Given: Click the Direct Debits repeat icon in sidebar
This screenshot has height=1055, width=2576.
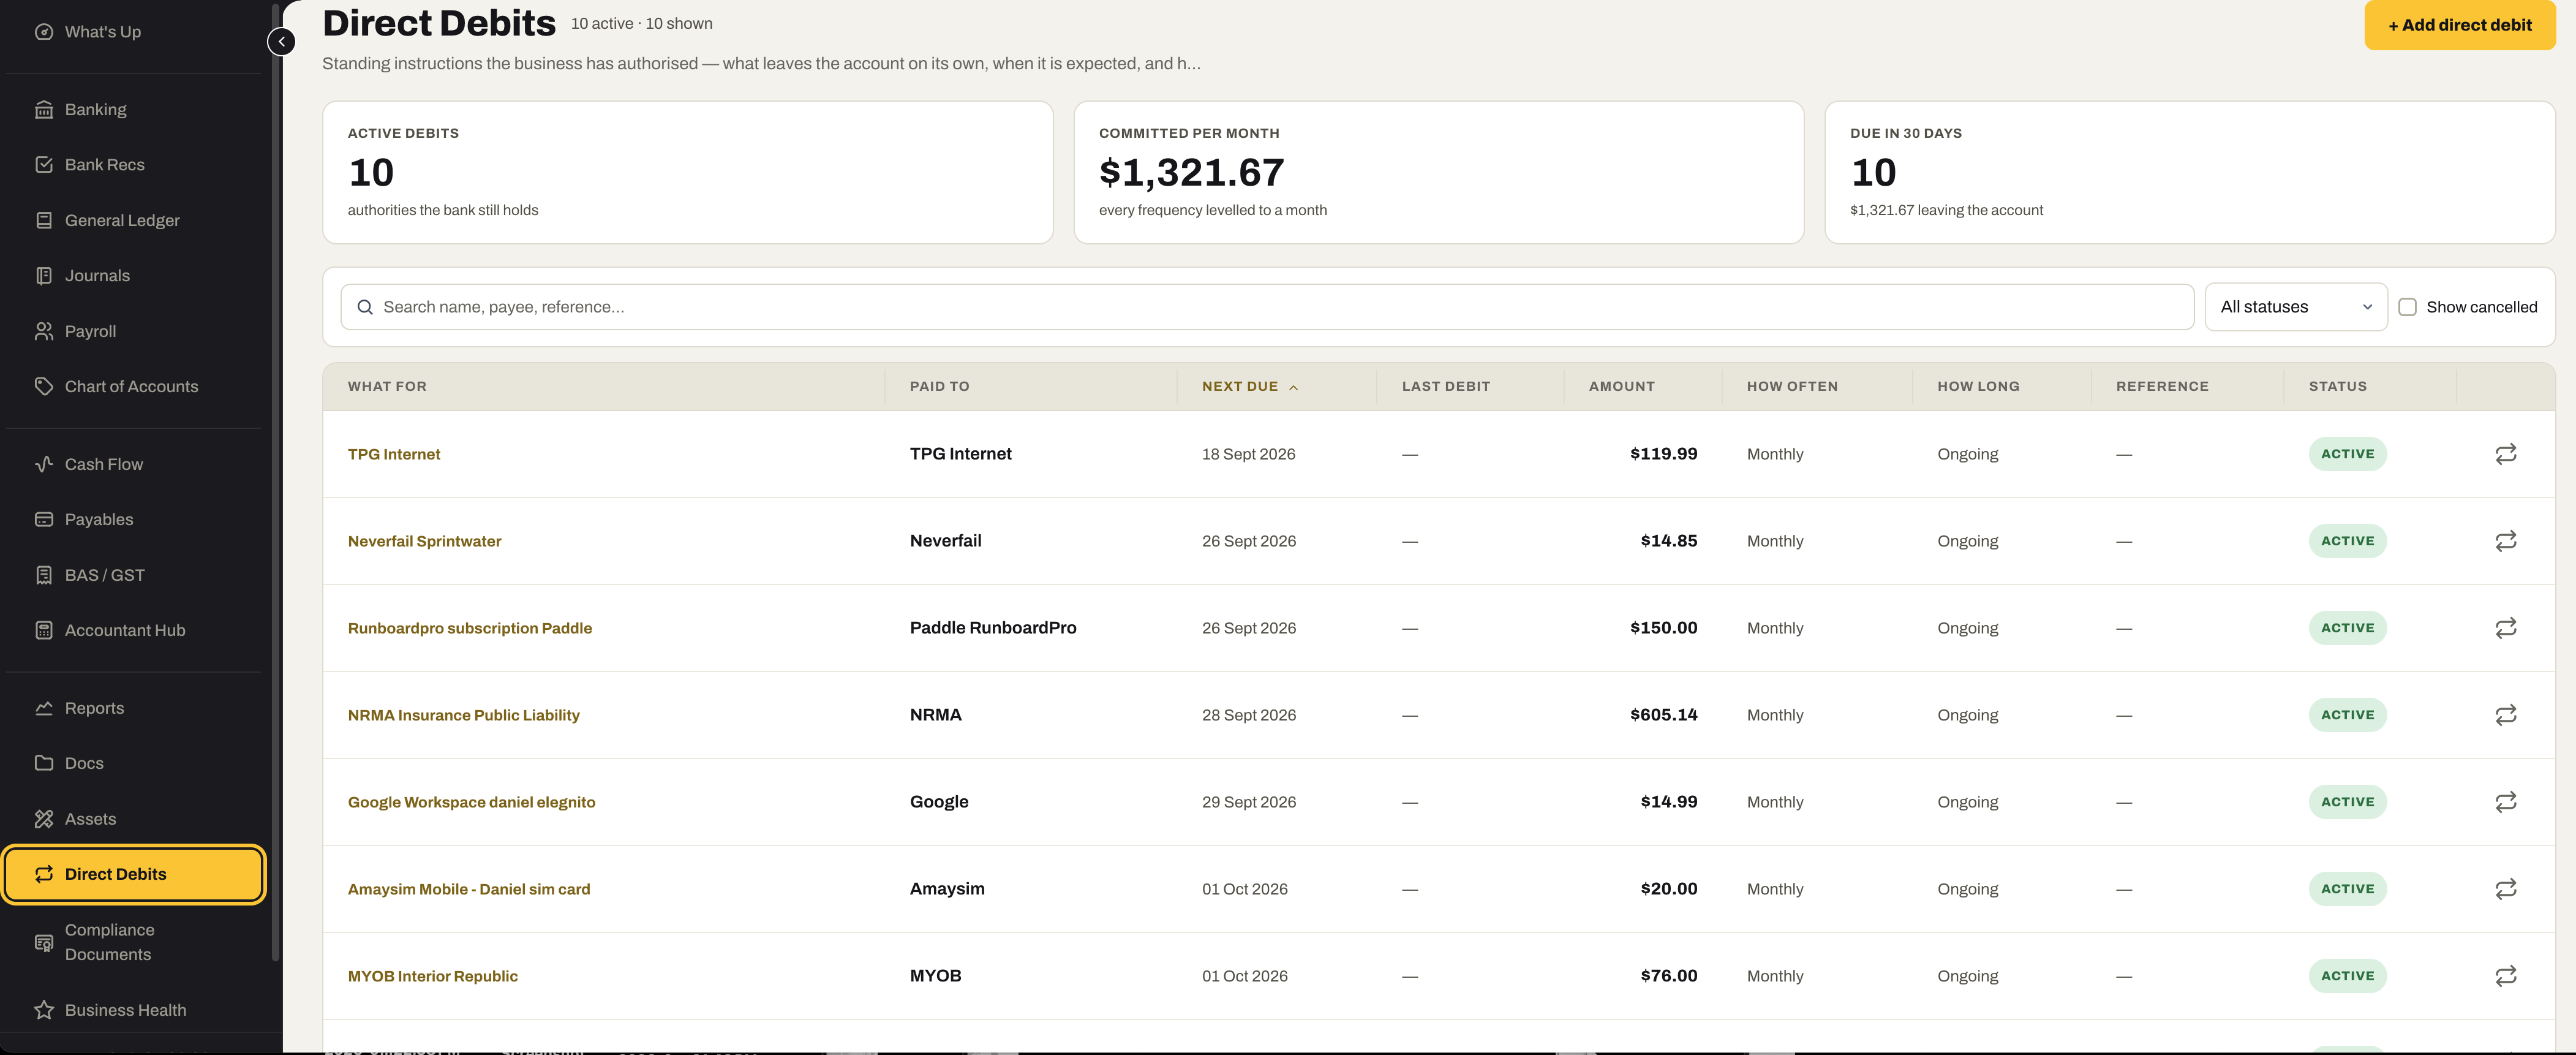Looking at the screenshot, I should [44, 874].
